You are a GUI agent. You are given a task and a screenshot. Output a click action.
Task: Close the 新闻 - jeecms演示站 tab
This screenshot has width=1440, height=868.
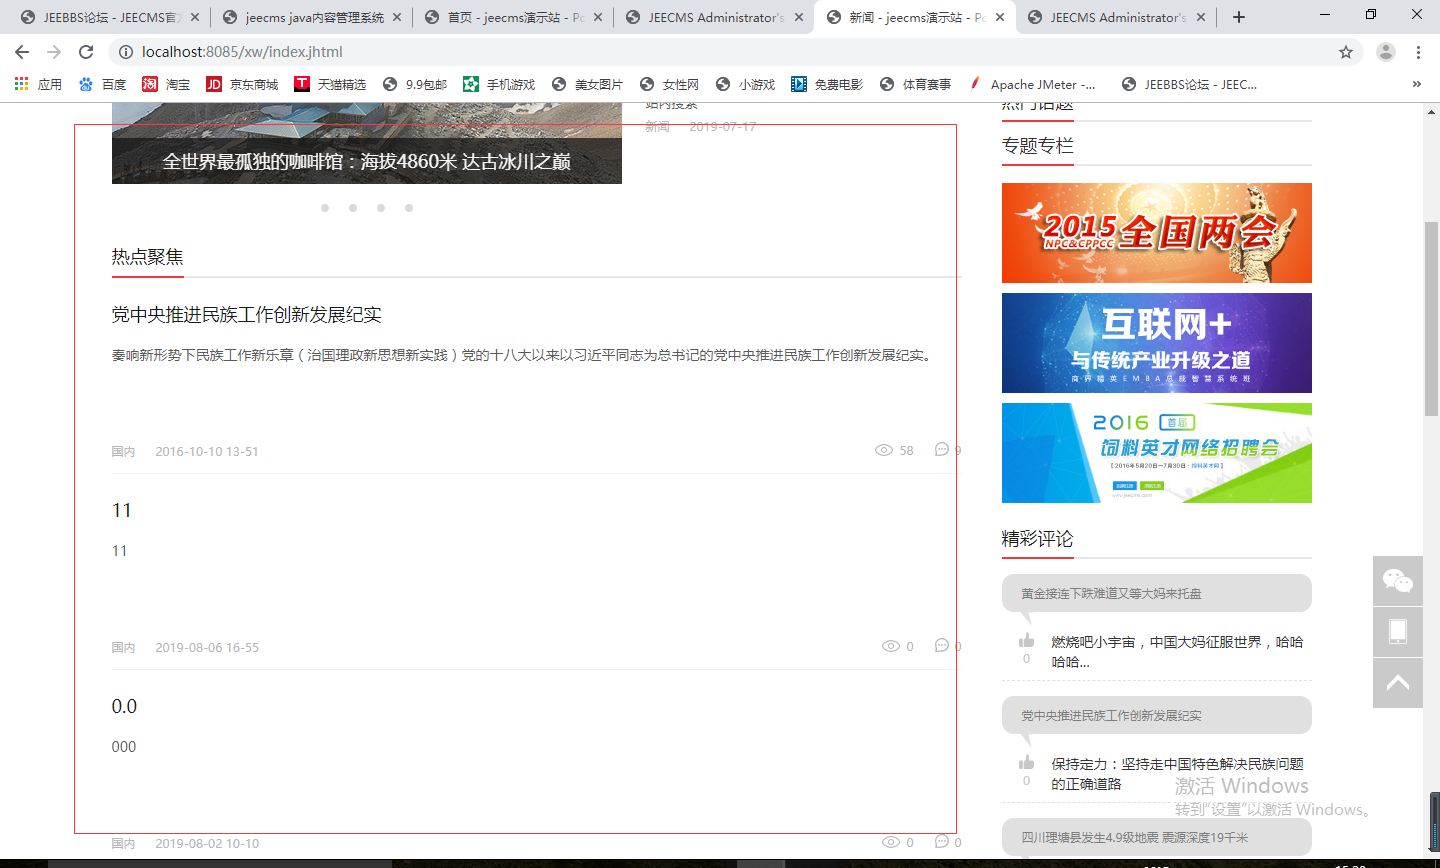1000,17
